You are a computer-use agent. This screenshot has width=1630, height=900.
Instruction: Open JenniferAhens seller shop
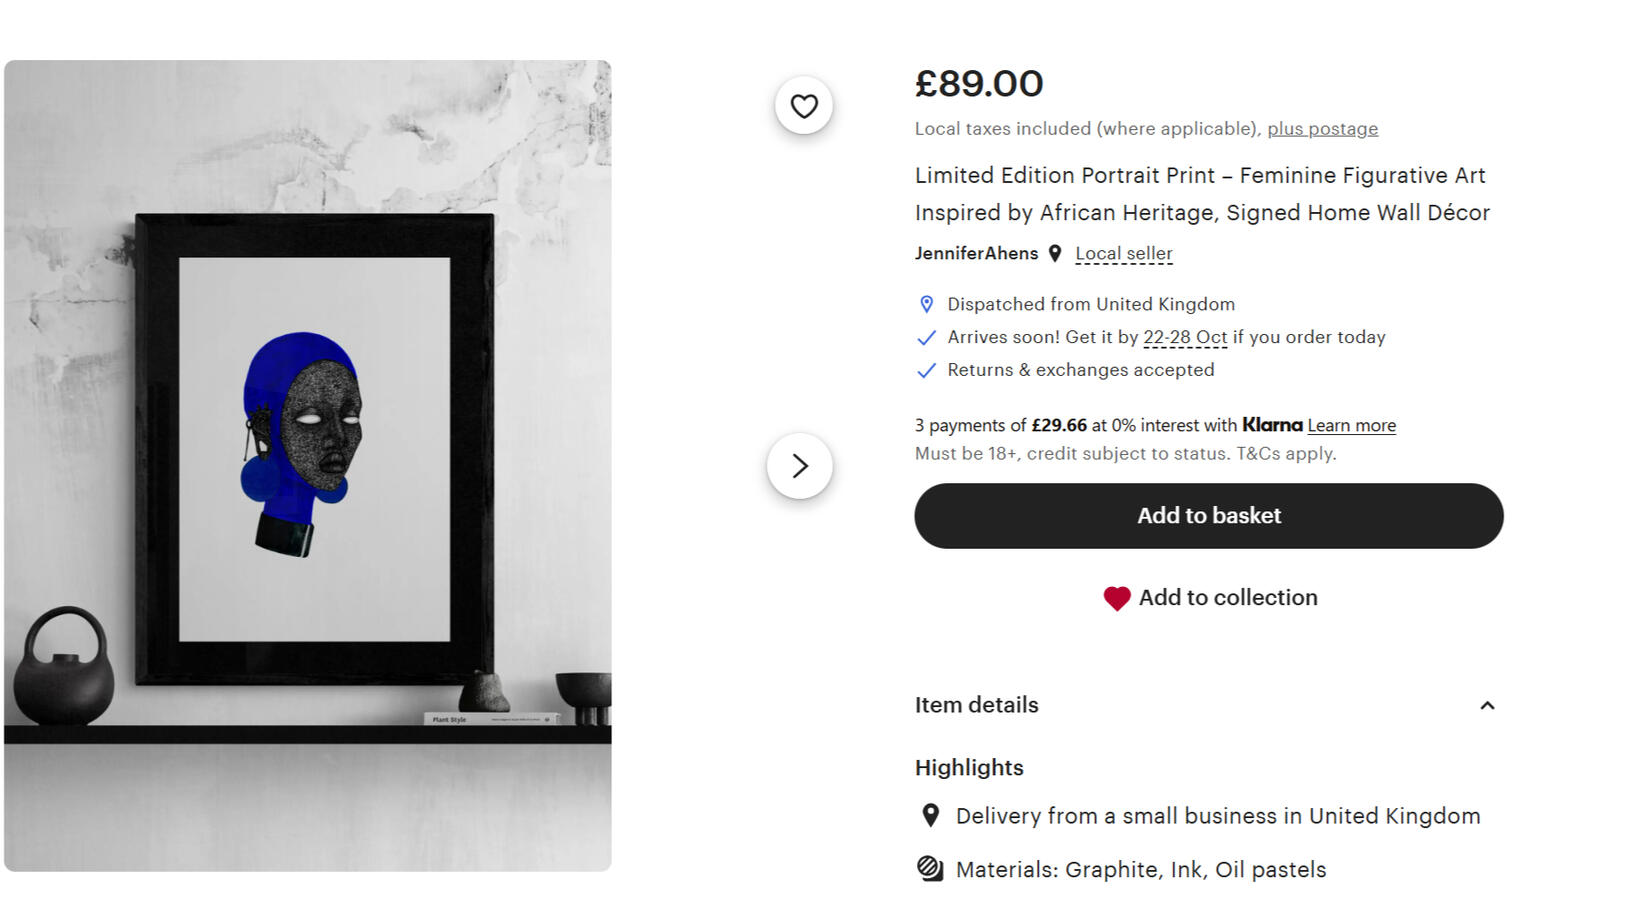pyautogui.click(x=976, y=254)
